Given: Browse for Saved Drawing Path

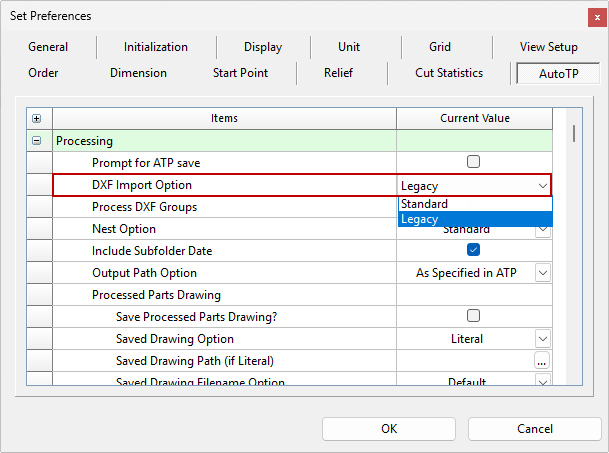Looking at the screenshot, I should [x=542, y=361].
